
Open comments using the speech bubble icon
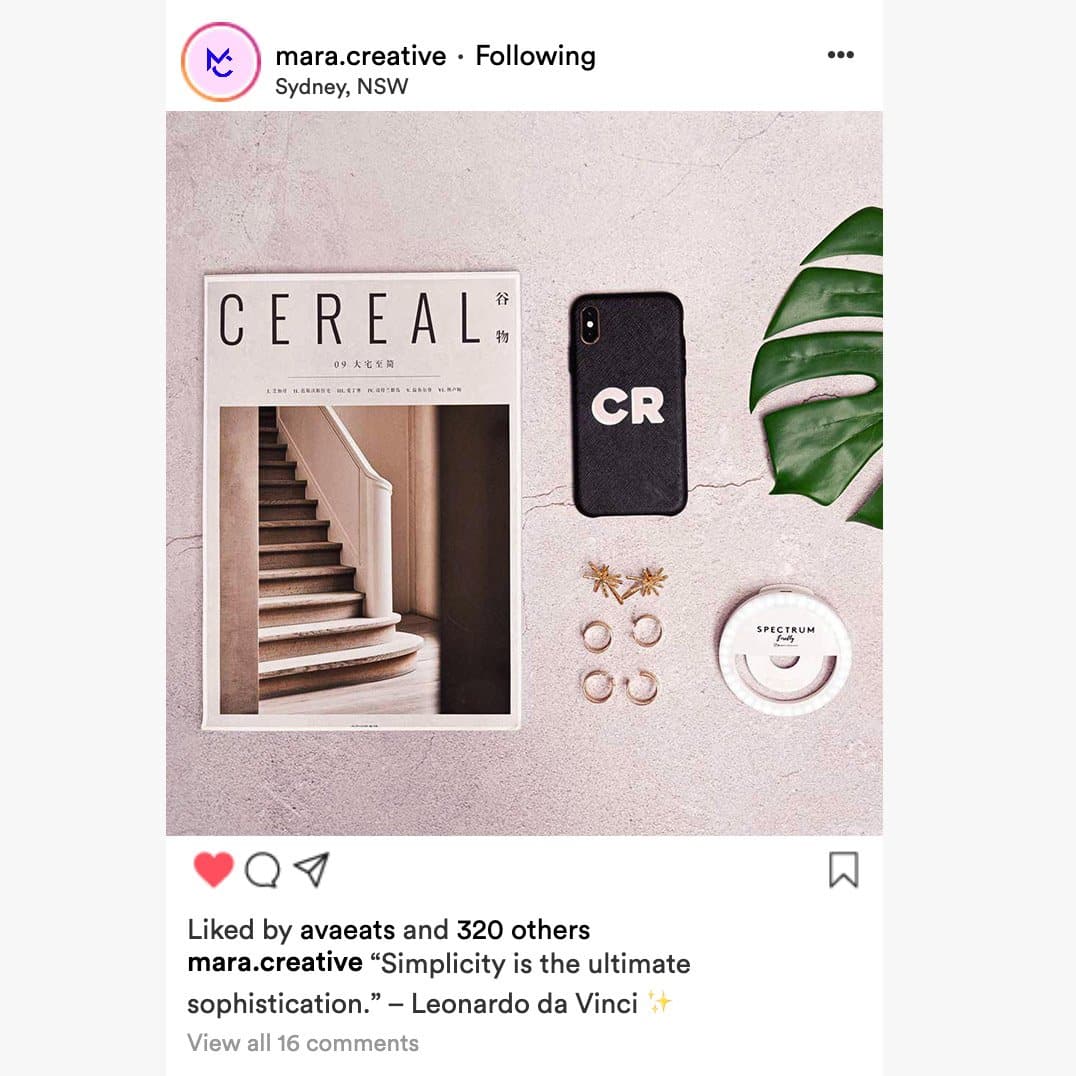262,870
